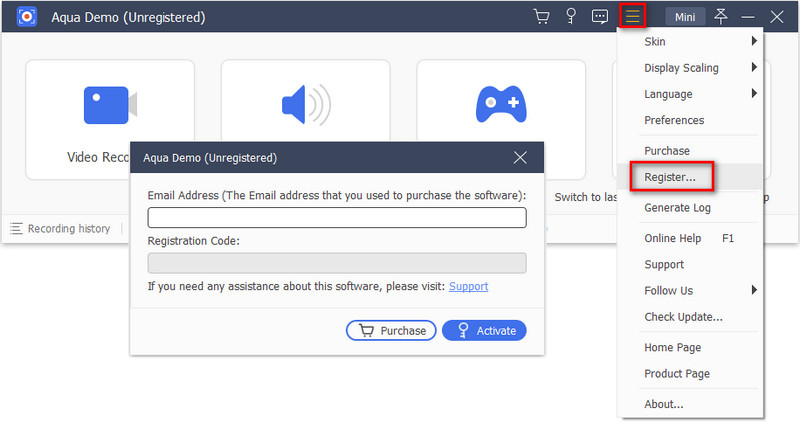Open the feedback chat bubble icon
The width and height of the screenshot is (800, 423).
click(599, 17)
